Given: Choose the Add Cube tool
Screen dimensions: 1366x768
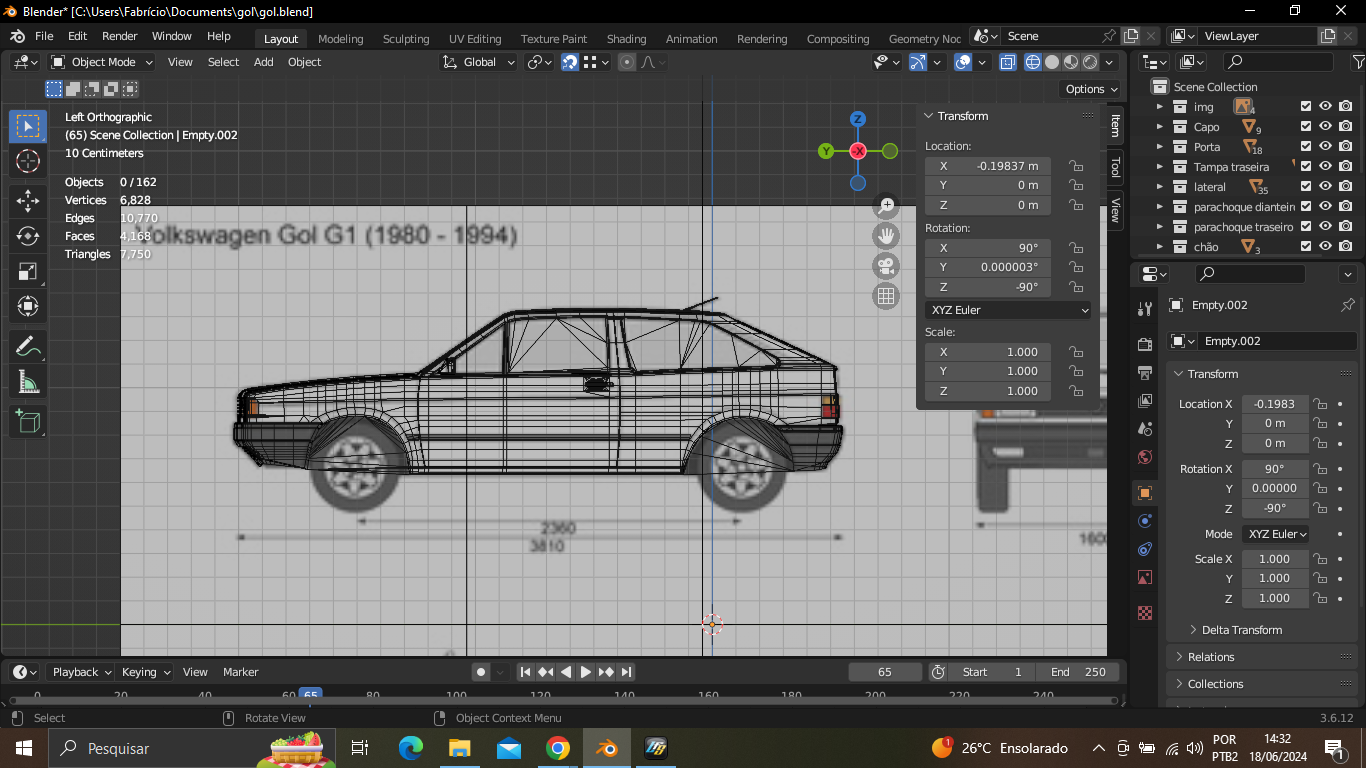Looking at the screenshot, I should point(28,421).
